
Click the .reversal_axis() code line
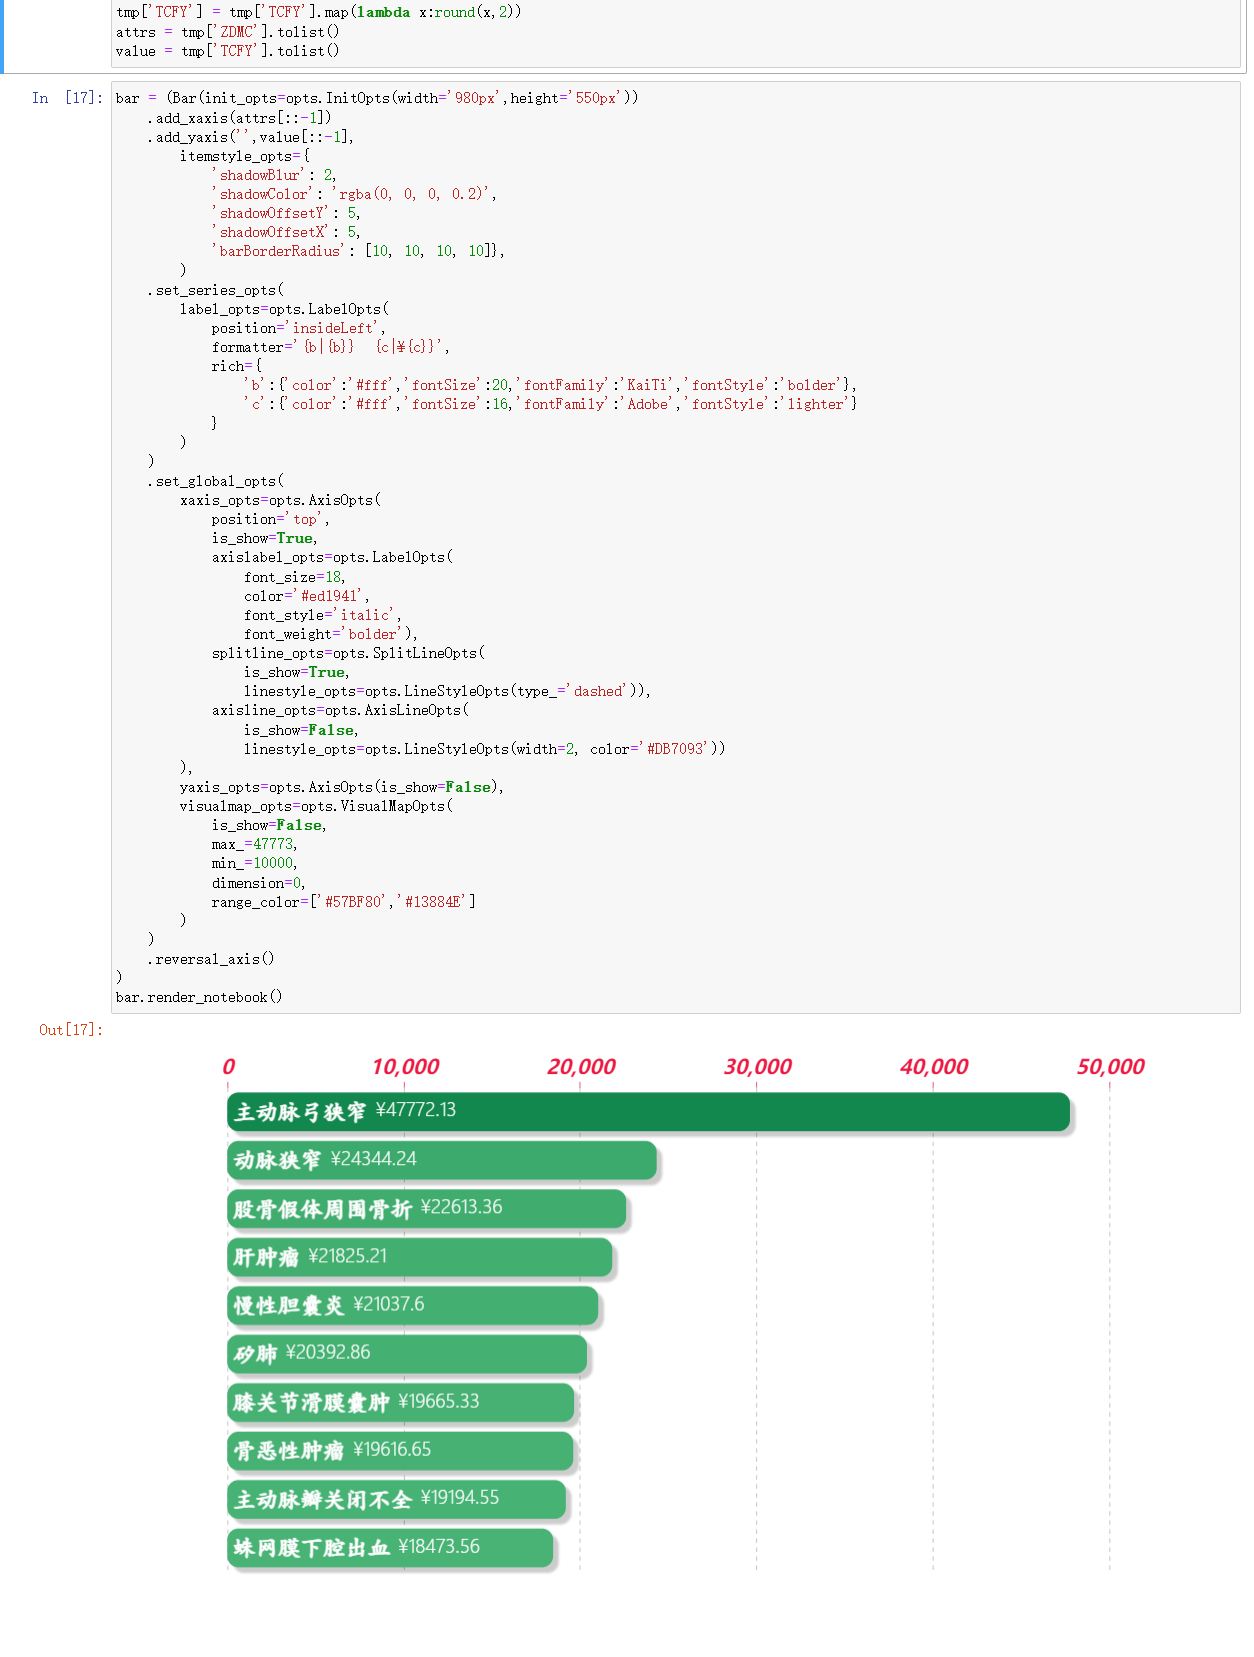pyautogui.click(x=210, y=959)
